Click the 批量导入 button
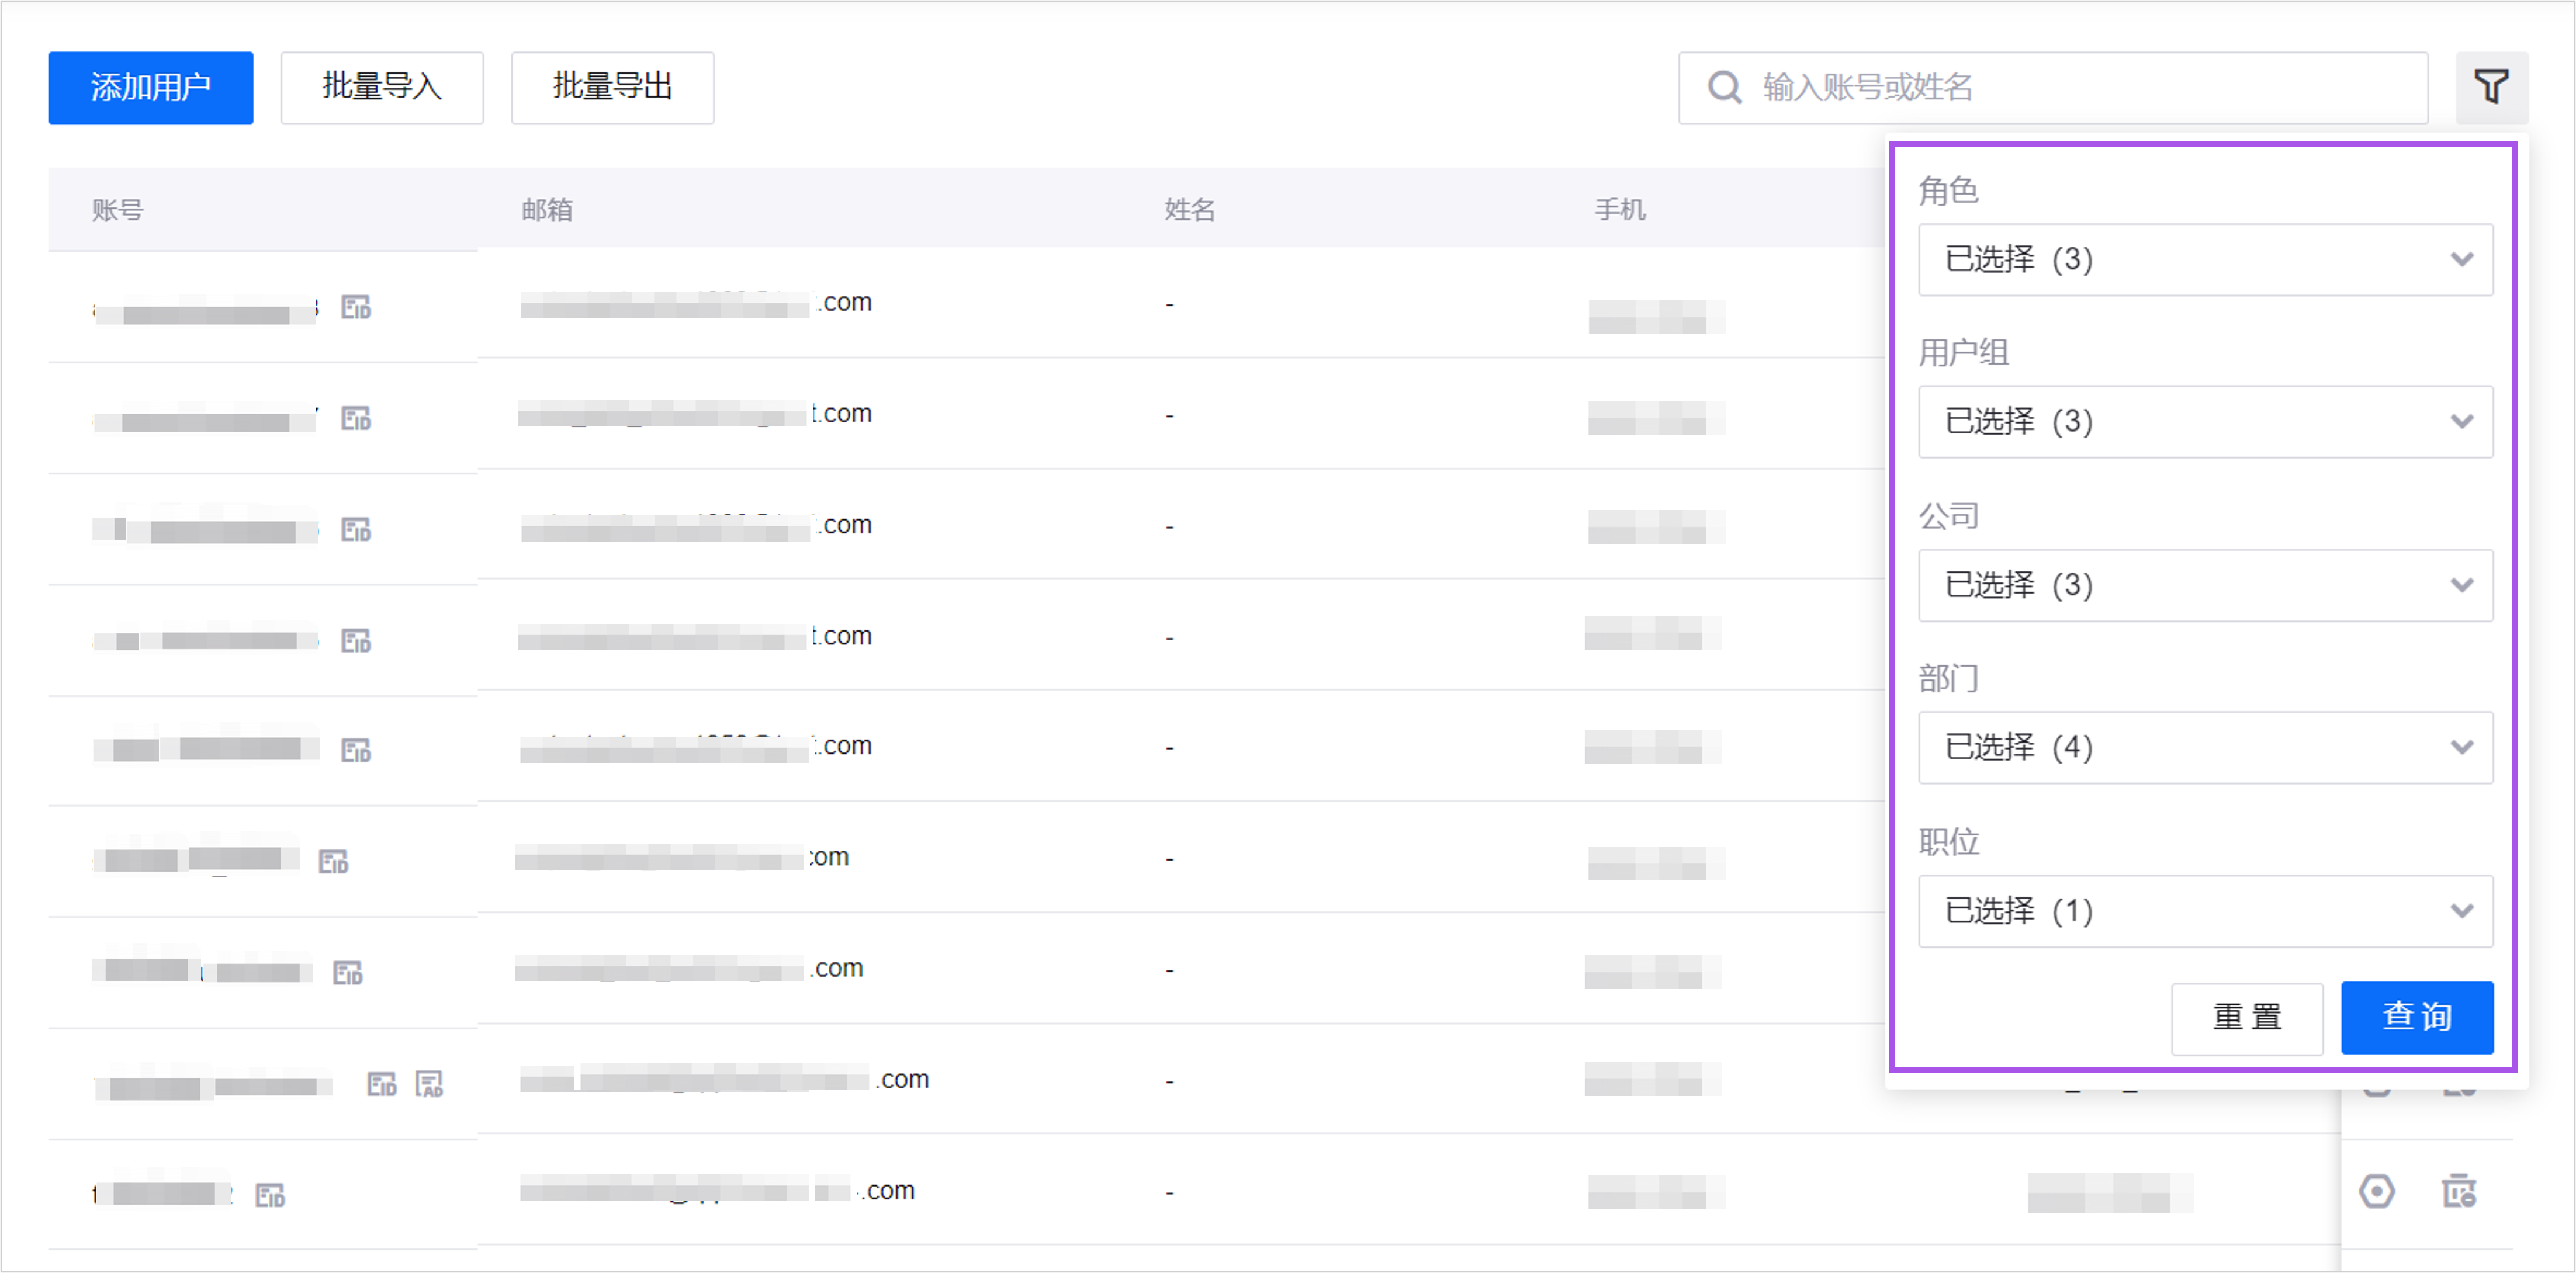 382,88
